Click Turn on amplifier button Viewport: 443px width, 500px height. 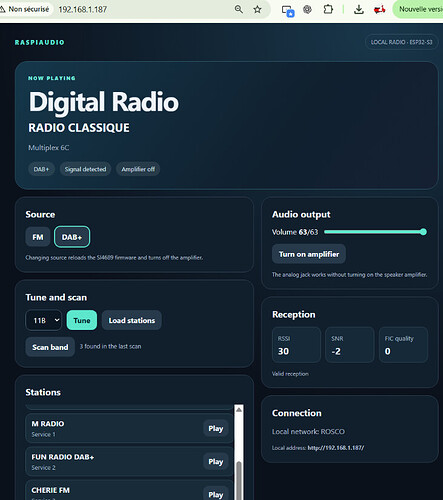point(309,254)
